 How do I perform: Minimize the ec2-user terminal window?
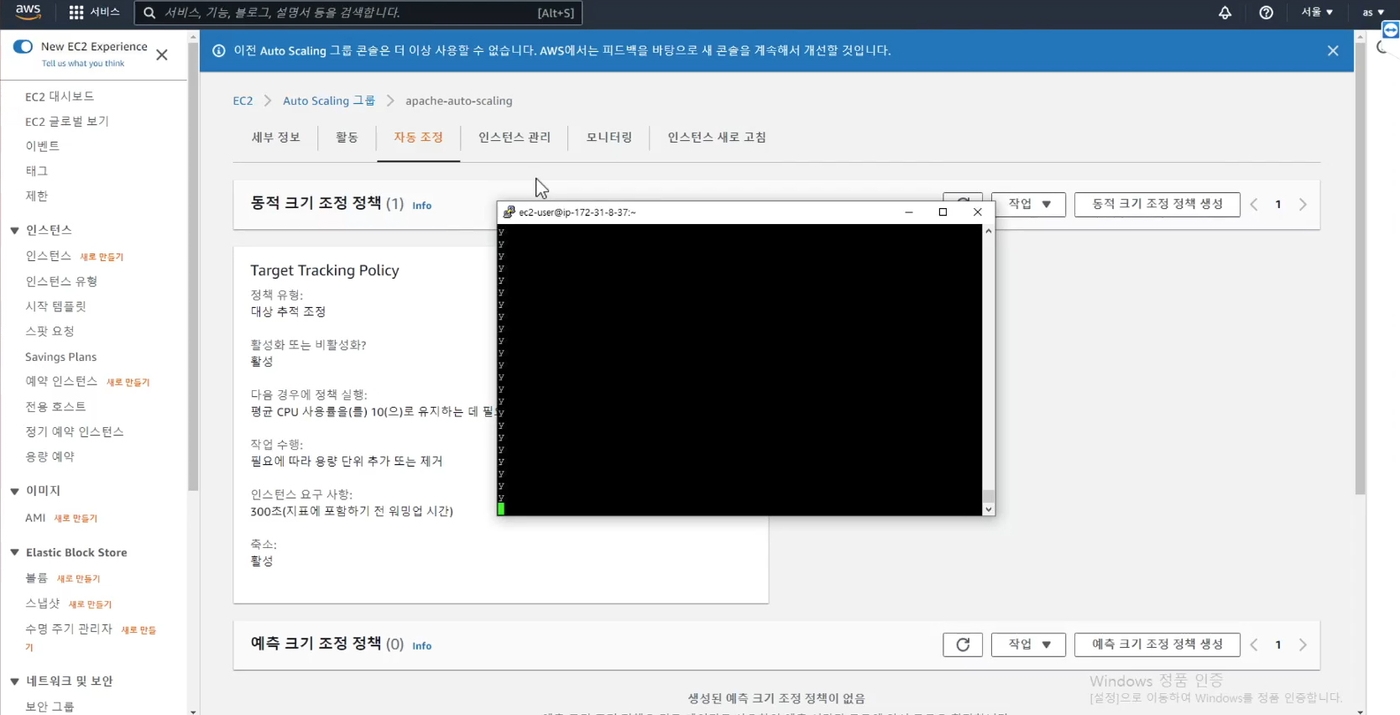click(909, 212)
